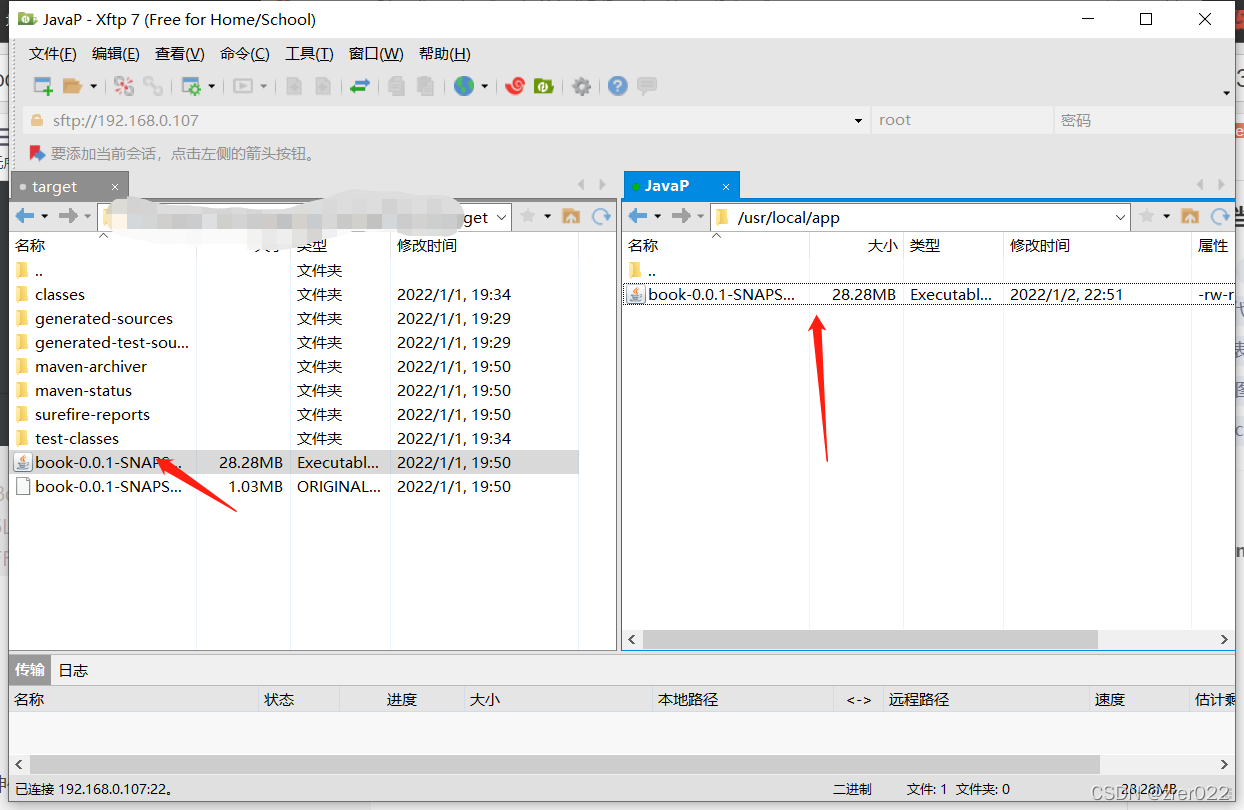Expand the session properties dropdown arrow

[212, 87]
